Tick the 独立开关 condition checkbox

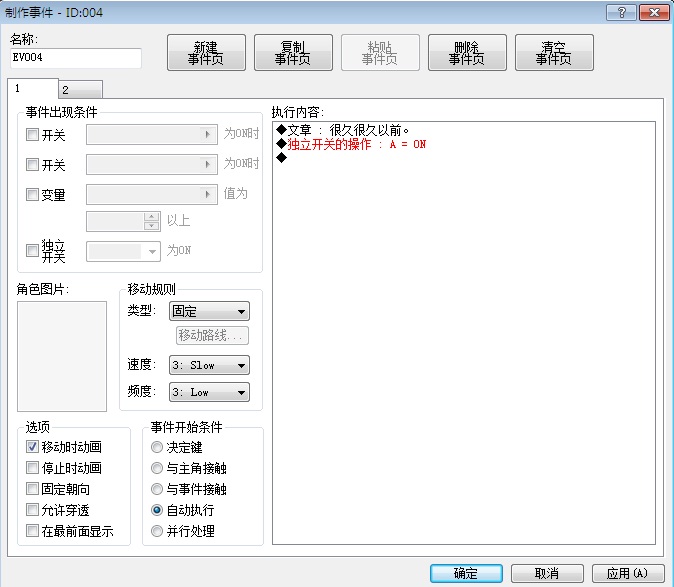point(32,251)
